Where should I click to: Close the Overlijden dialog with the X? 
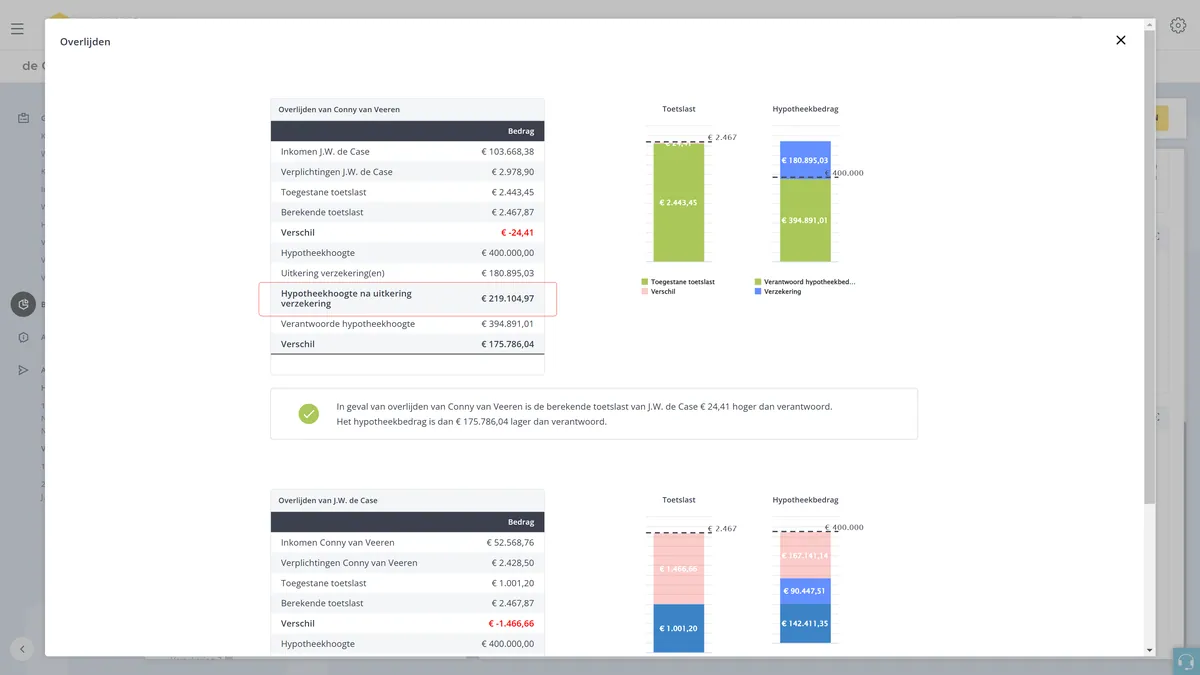pyautogui.click(x=1121, y=40)
